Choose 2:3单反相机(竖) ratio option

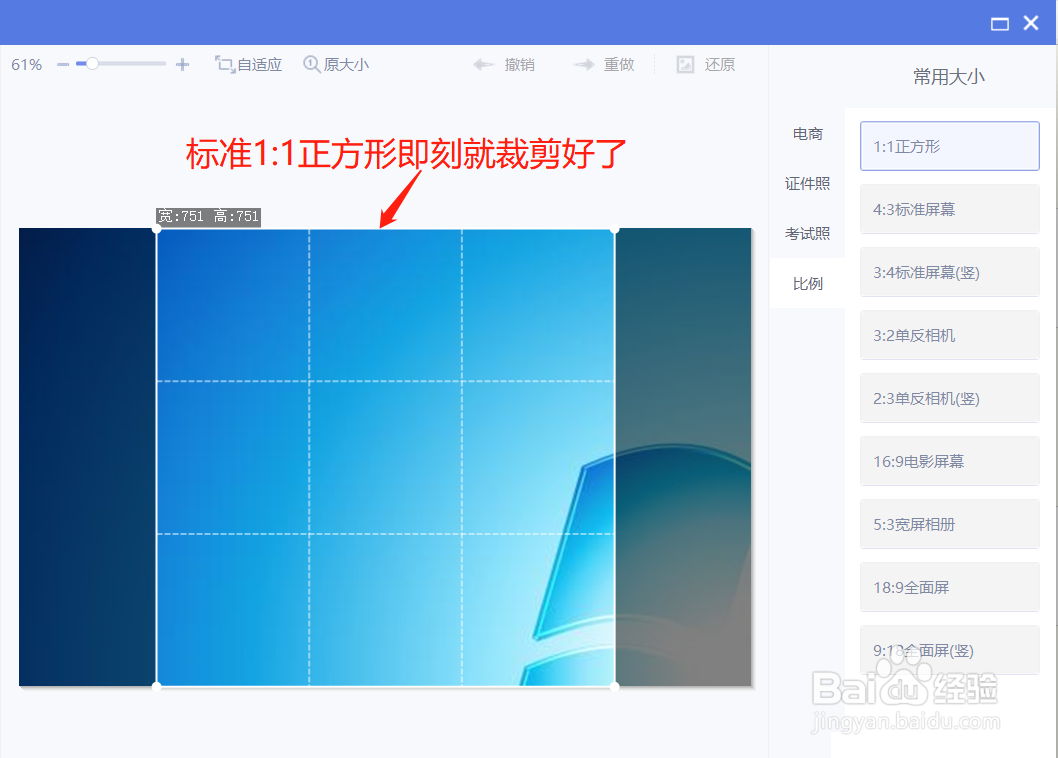[x=949, y=398]
